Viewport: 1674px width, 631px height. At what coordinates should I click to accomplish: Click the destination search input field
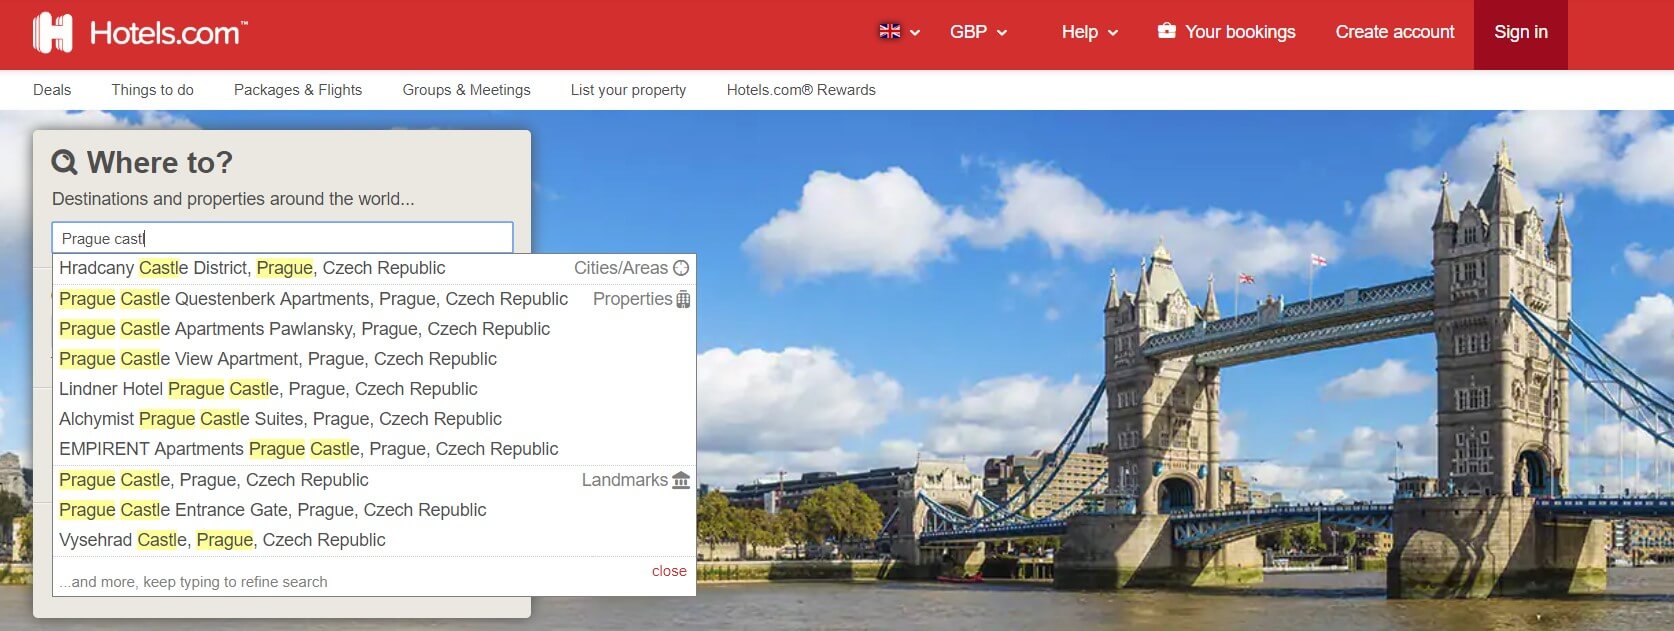[x=282, y=238]
